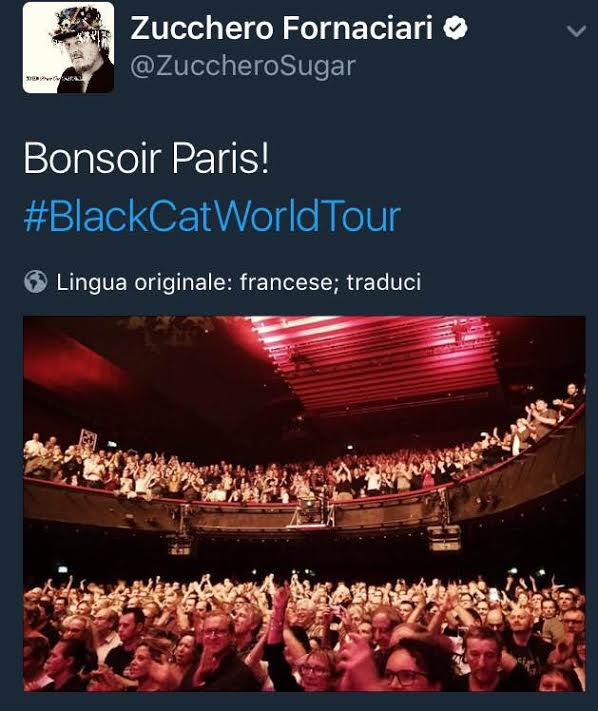The height and width of the screenshot is (711, 598).
Task: Select the Zucchero Fornaciari display name
Action: coord(282,28)
